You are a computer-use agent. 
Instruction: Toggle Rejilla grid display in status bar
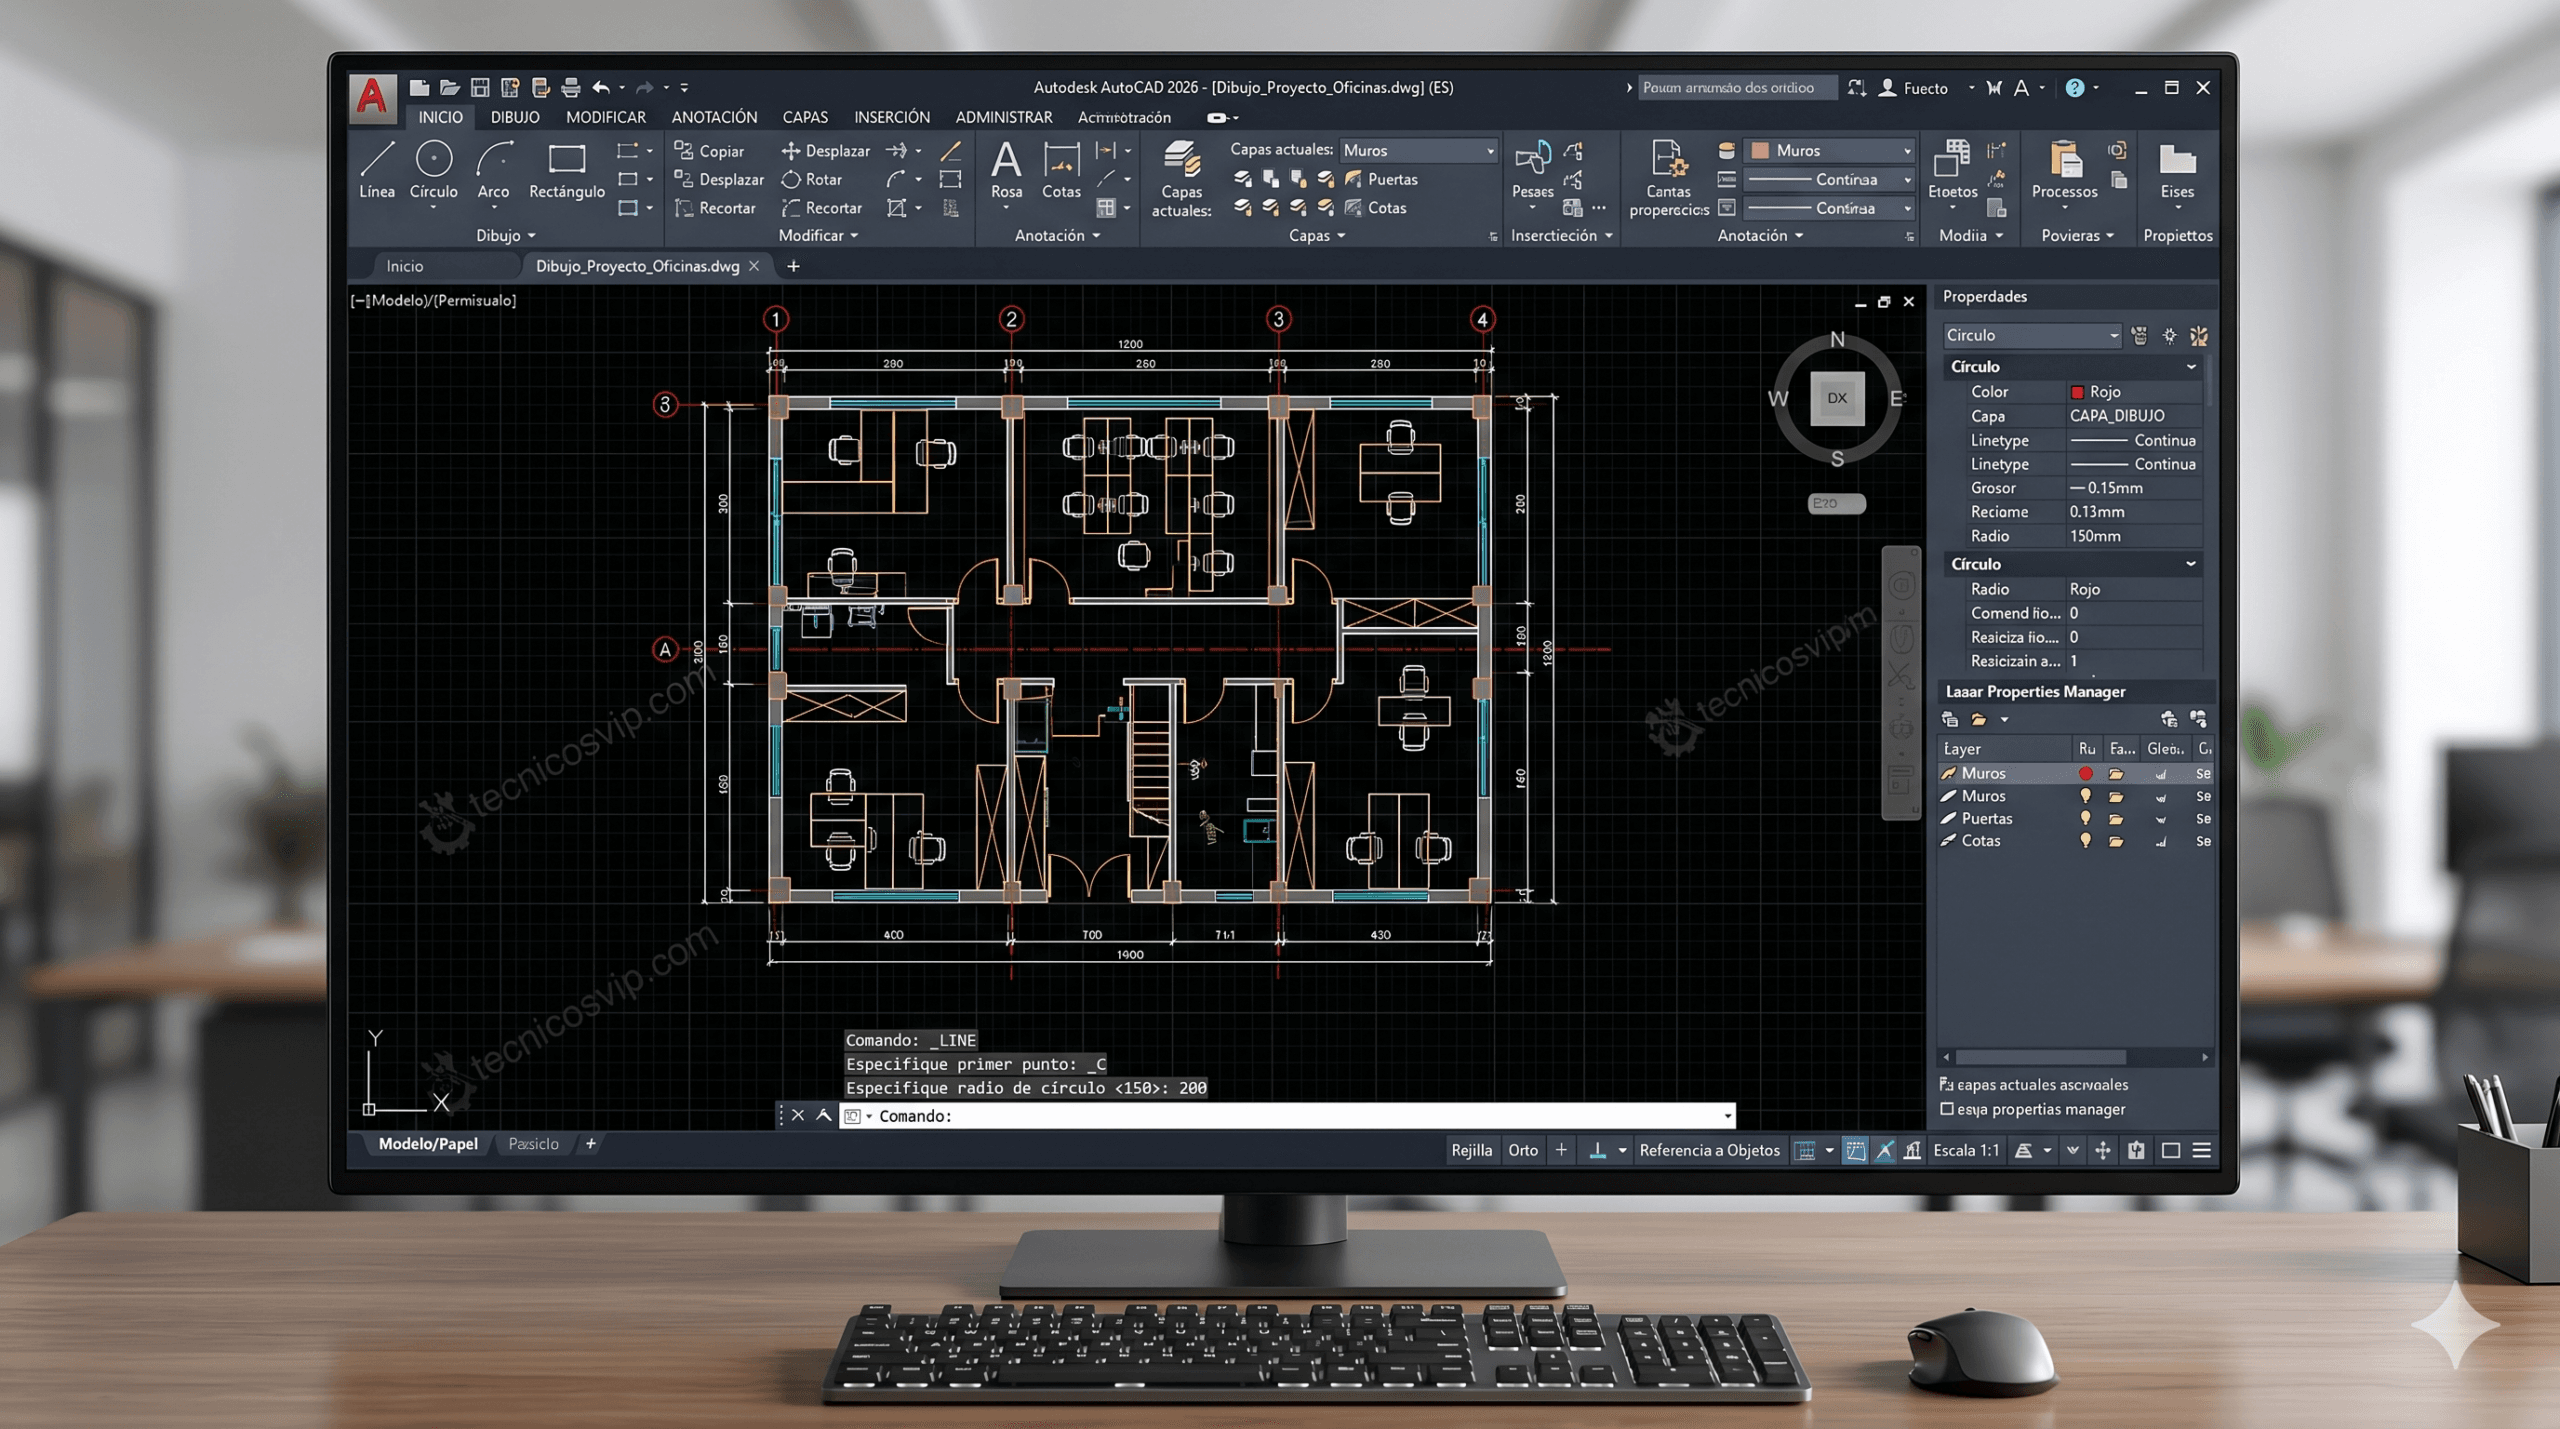tap(1471, 1151)
